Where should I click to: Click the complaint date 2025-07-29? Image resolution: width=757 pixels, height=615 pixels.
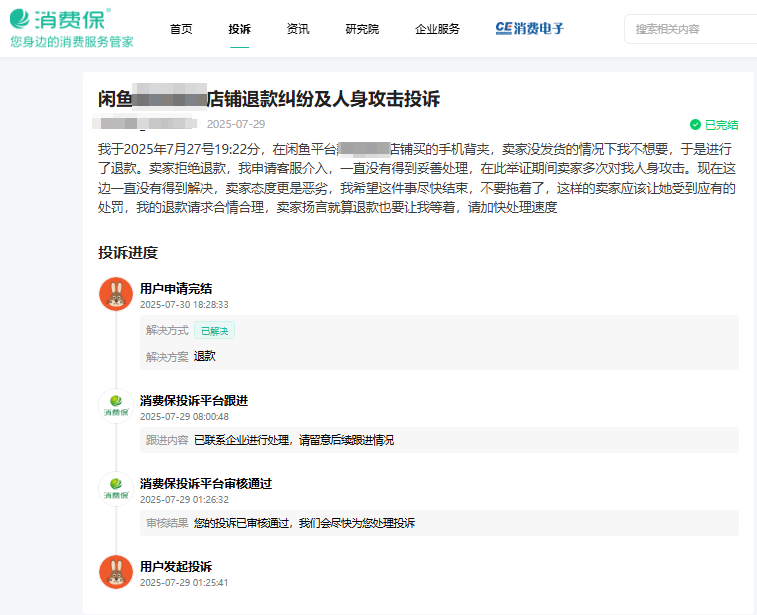click(236, 124)
